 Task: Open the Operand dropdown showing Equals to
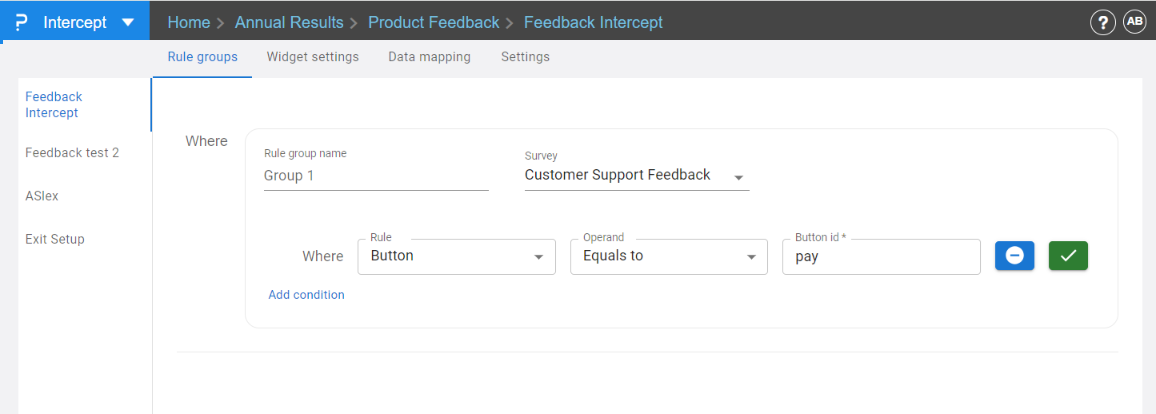coord(668,256)
